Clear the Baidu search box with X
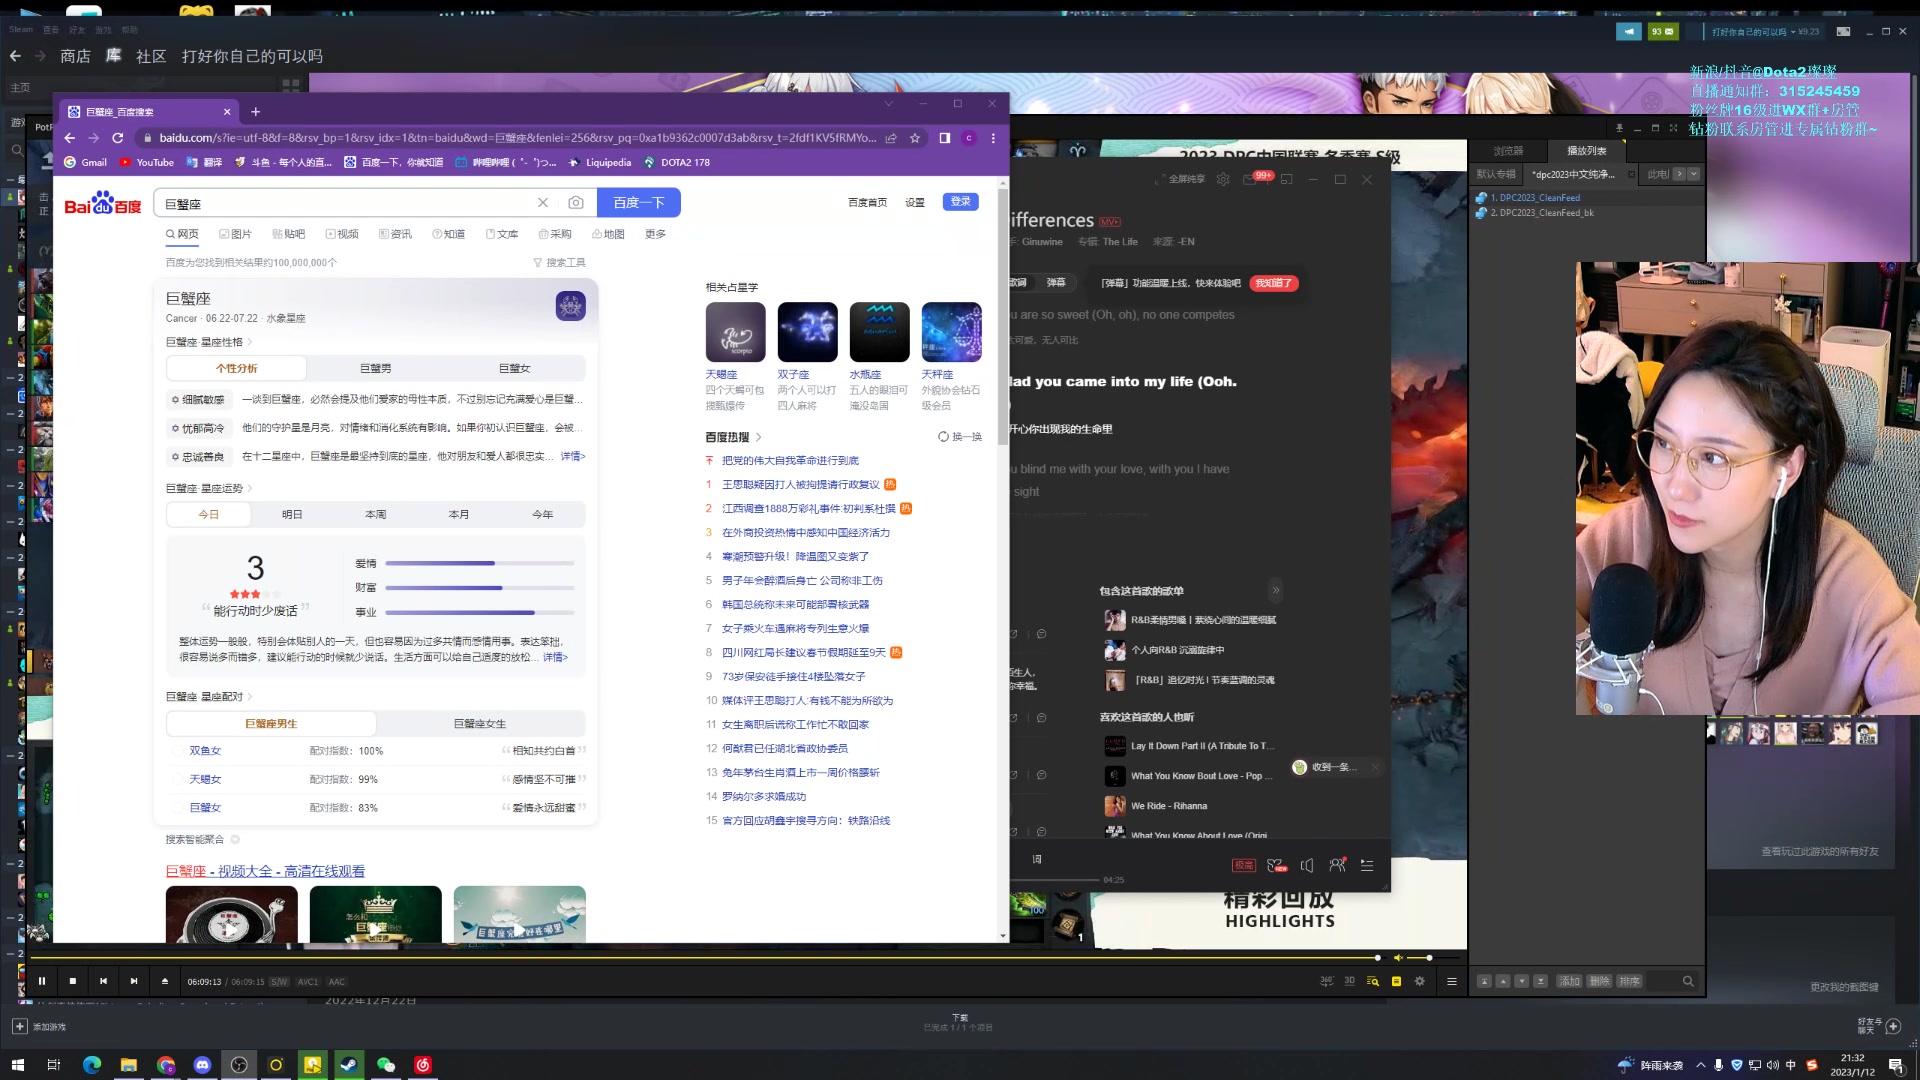The width and height of the screenshot is (1920, 1080). (543, 203)
